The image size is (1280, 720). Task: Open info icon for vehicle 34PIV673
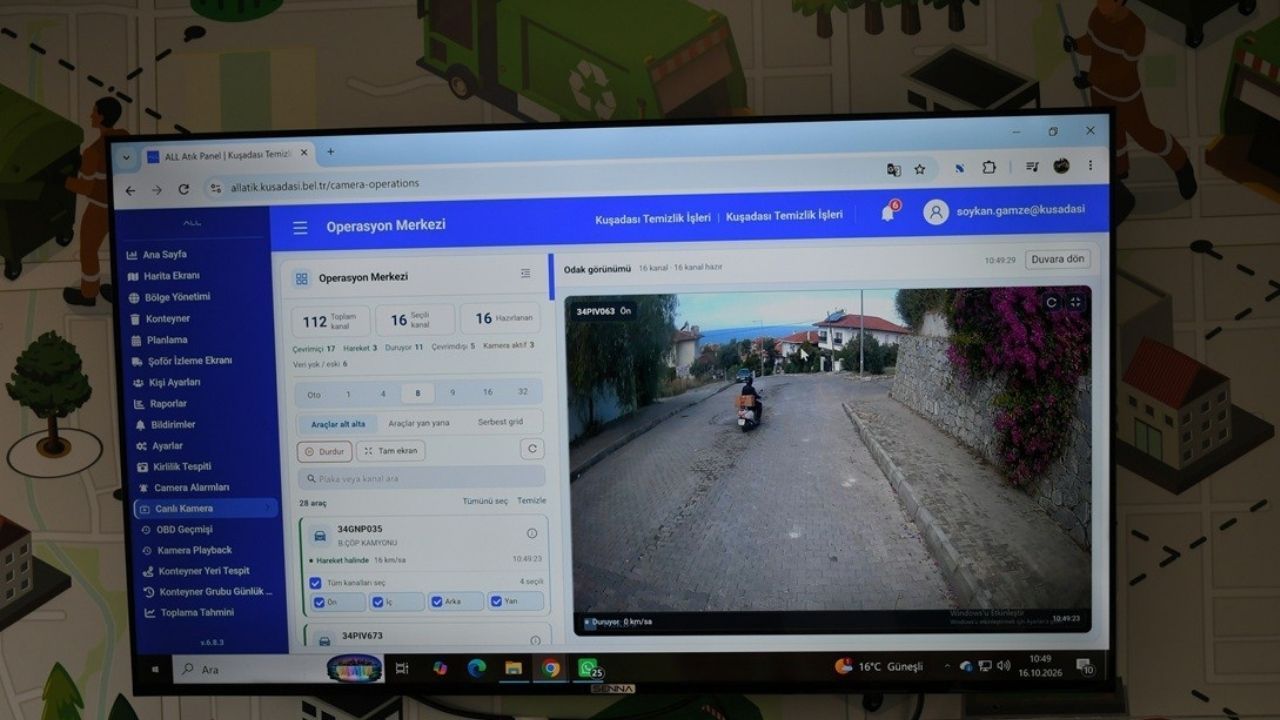point(535,640)
